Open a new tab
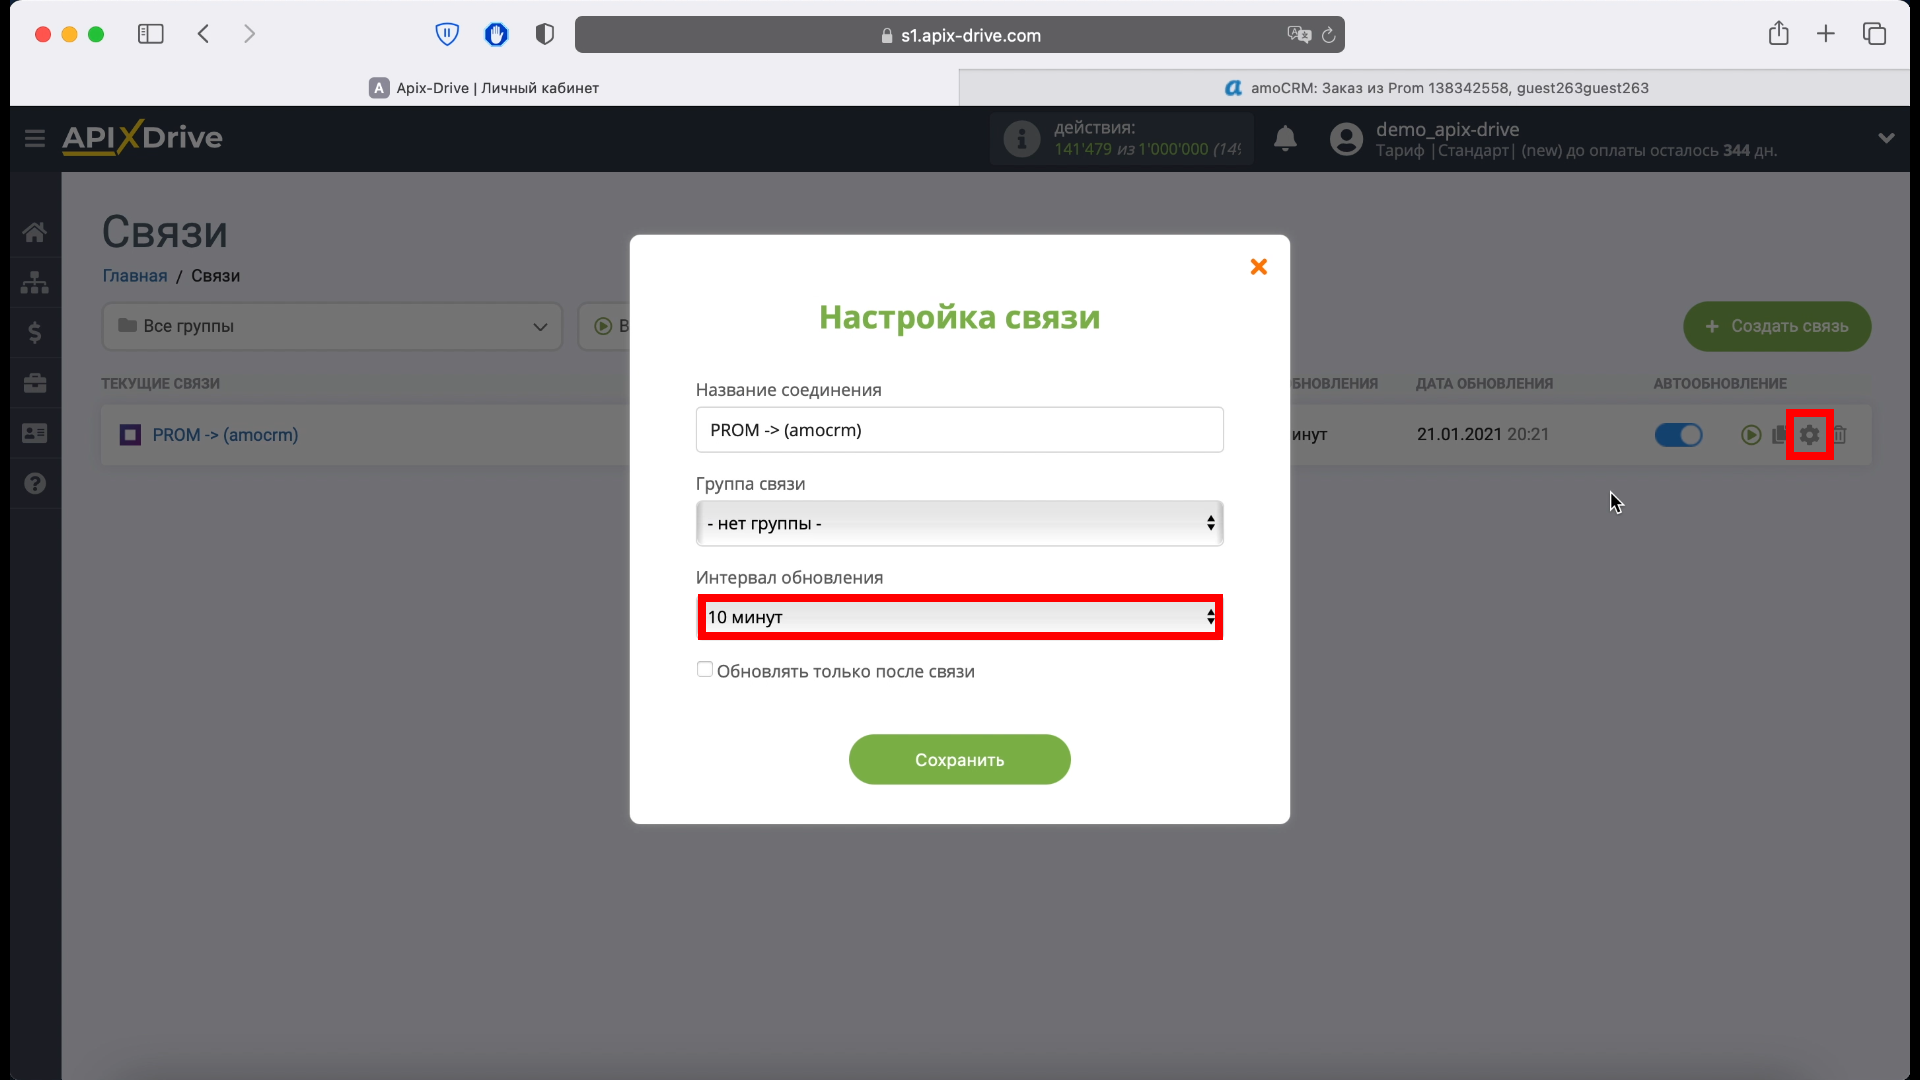 coord(1826,34)
